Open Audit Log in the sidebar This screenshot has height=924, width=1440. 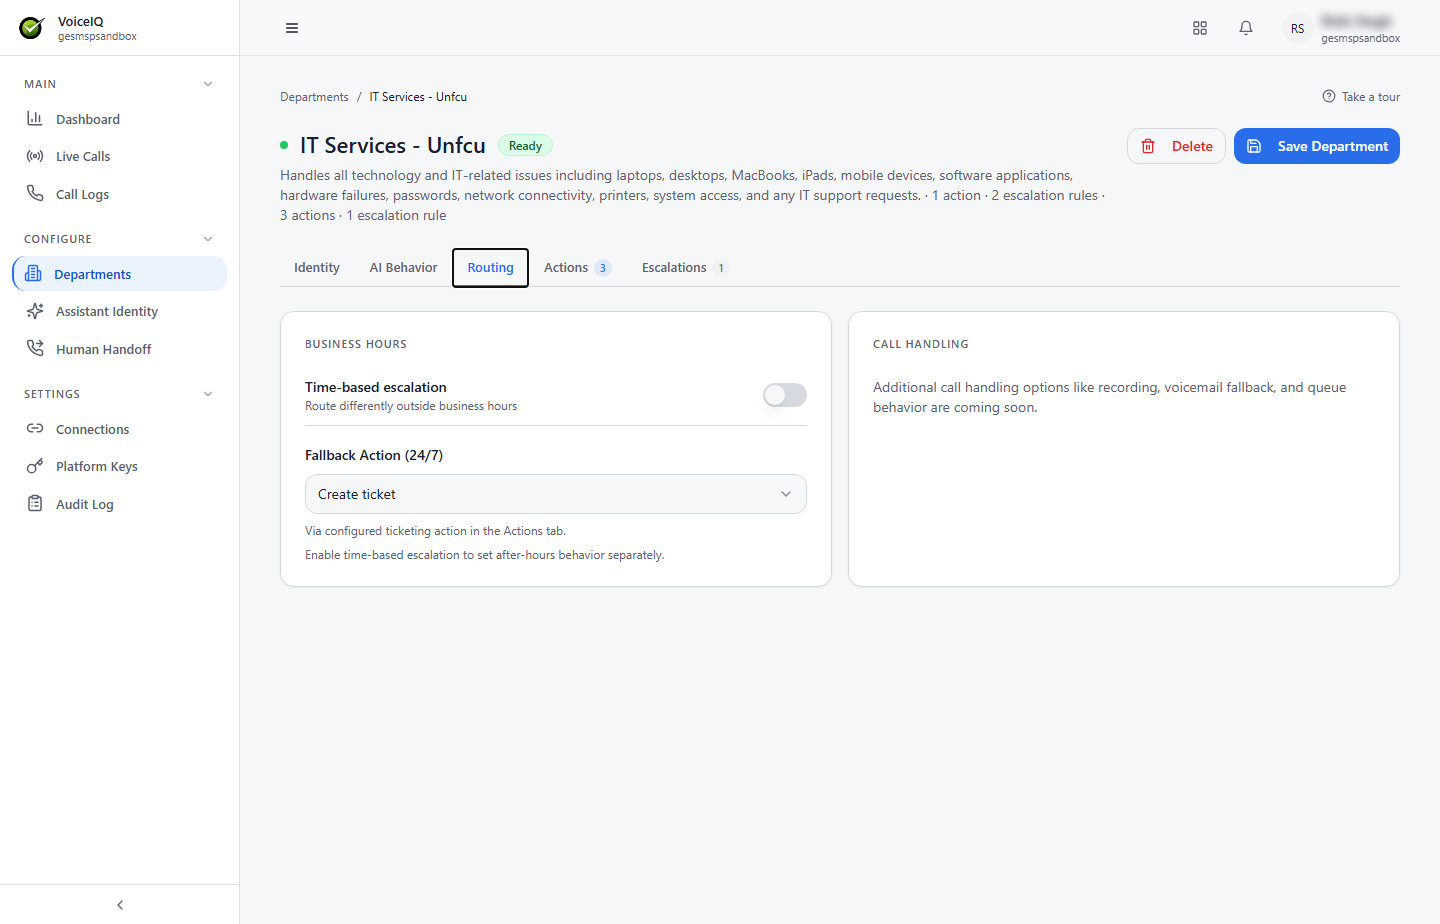(120, 504)
